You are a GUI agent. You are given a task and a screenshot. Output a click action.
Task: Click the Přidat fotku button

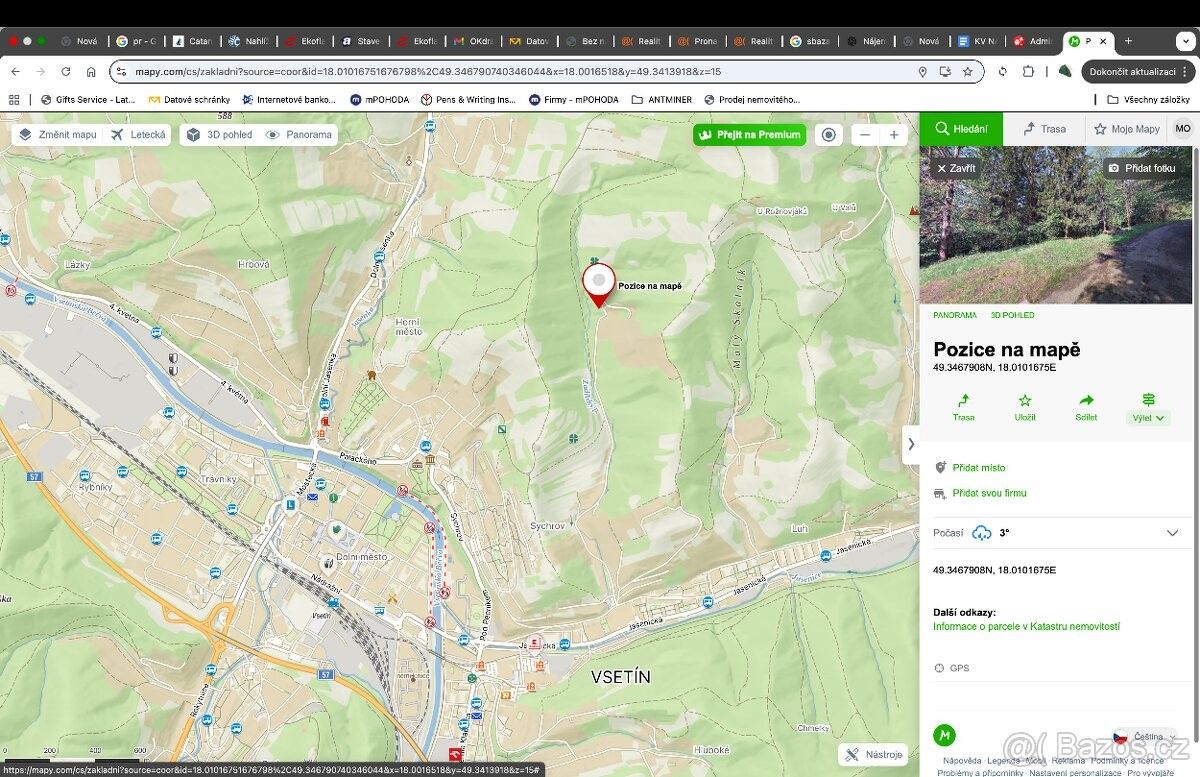pos(1142,168)
